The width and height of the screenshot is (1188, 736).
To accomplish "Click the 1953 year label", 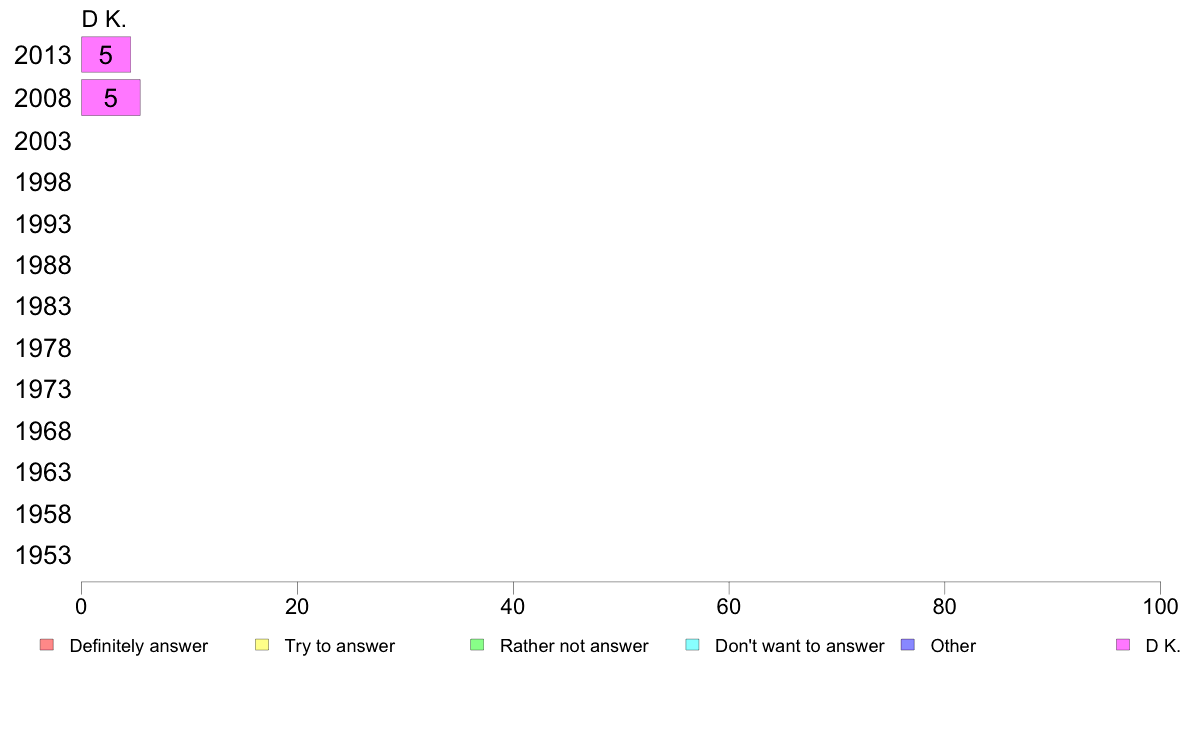I will 43,556.
